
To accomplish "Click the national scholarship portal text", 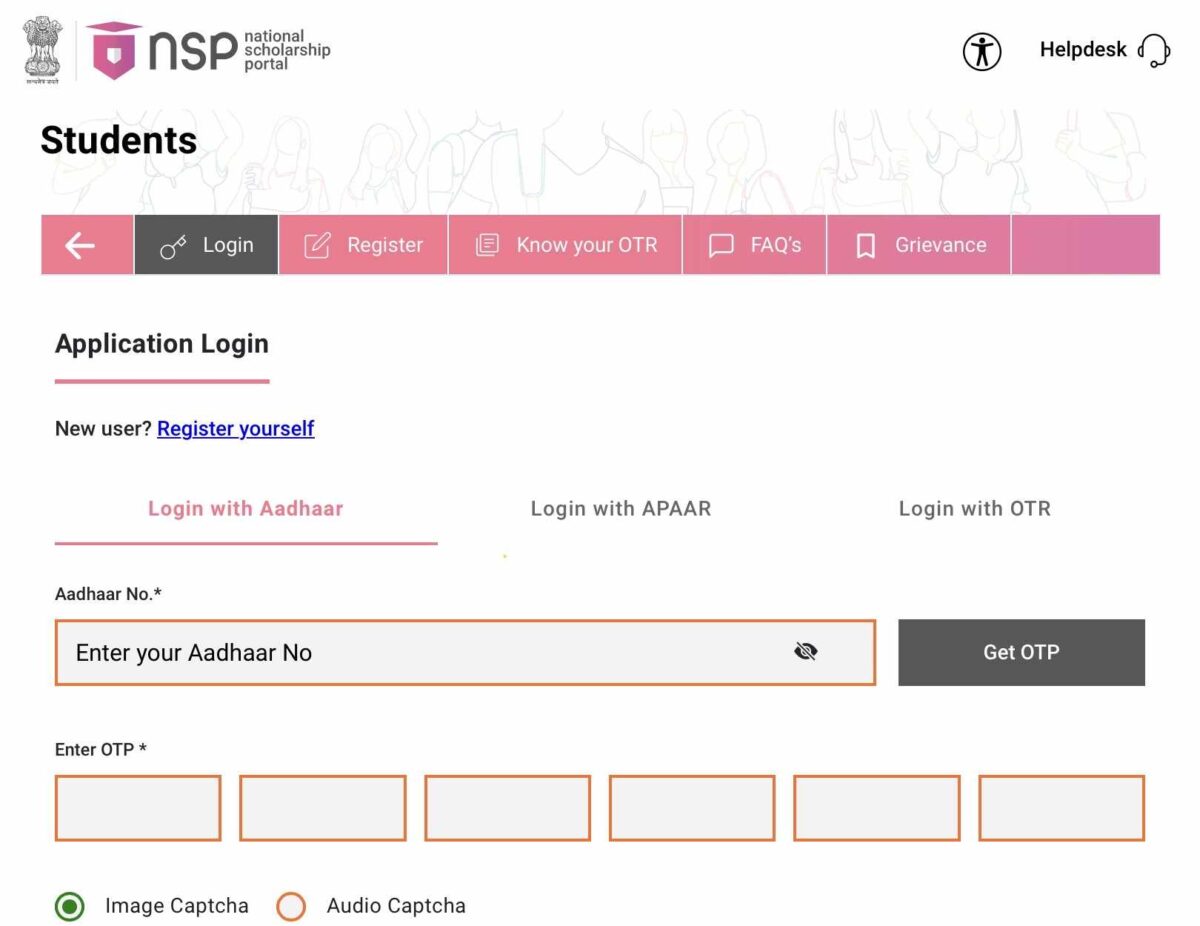I will [x=287, y=50].
